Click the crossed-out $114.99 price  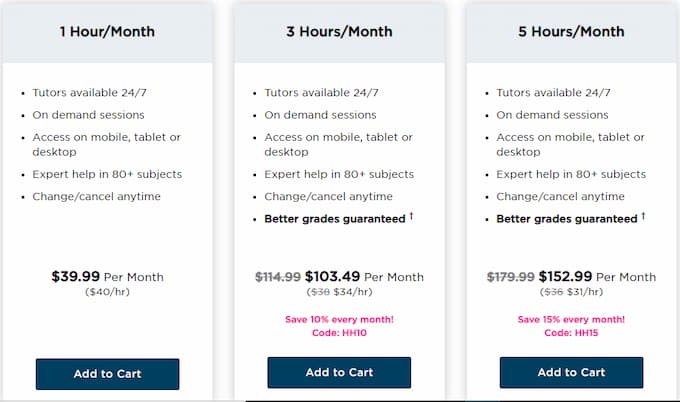(x=278, y=276)
